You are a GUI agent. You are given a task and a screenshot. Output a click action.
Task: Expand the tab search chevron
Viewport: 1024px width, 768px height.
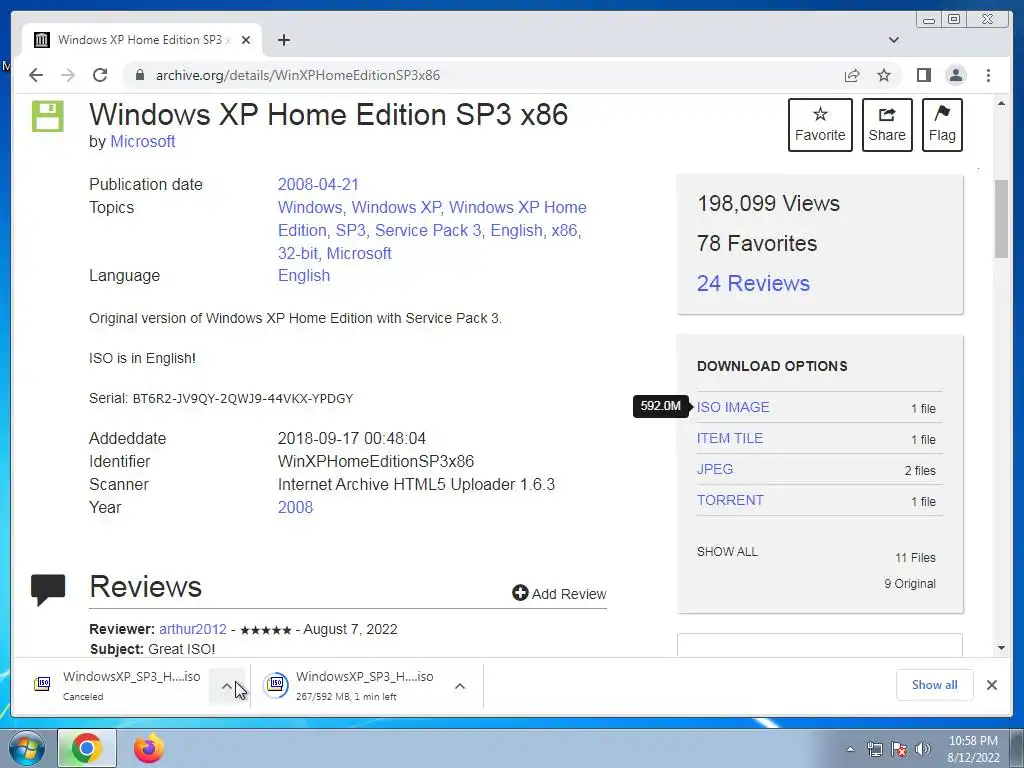[x=894, y=40]
